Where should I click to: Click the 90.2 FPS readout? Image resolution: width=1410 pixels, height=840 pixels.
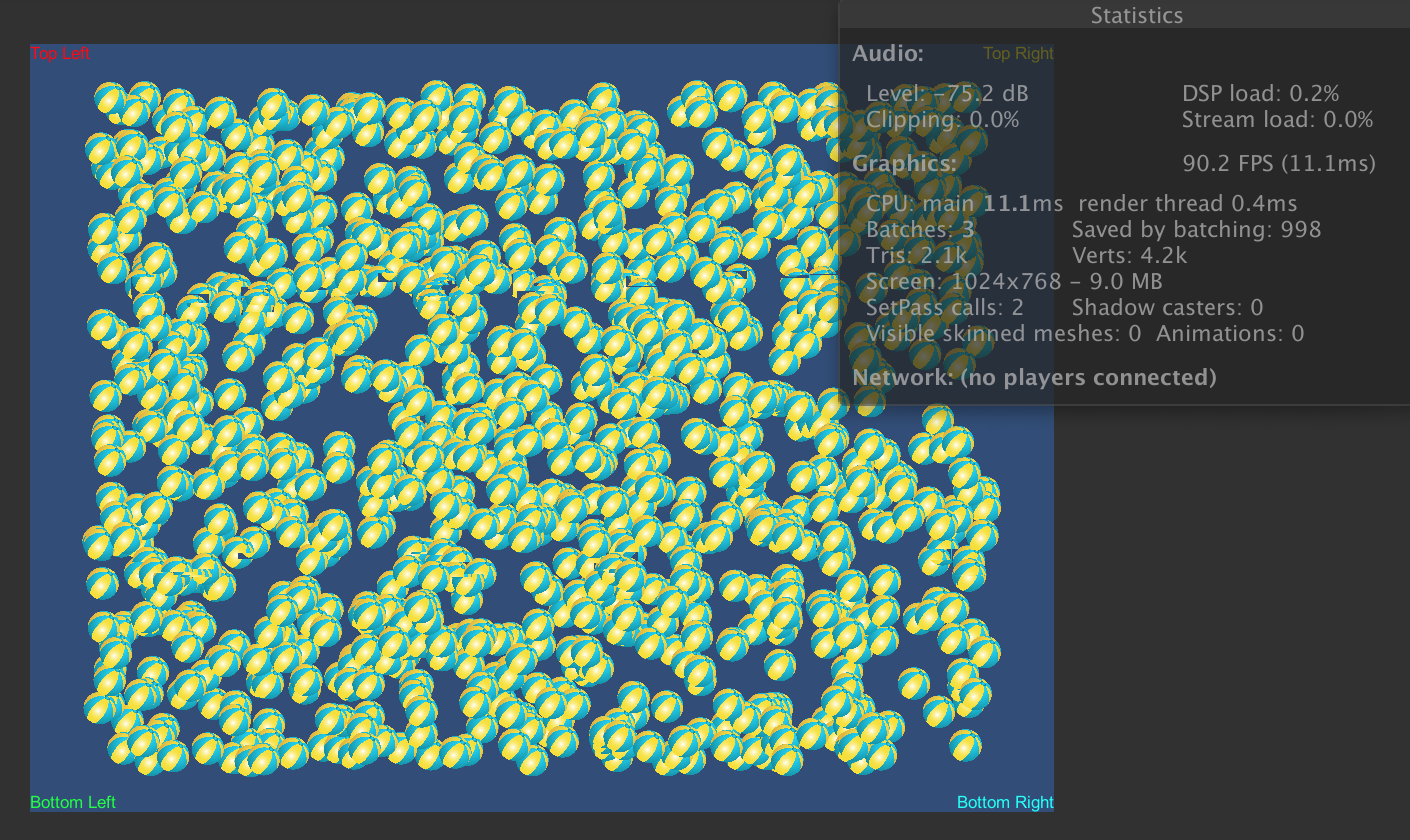click(x=1279, y=163)
